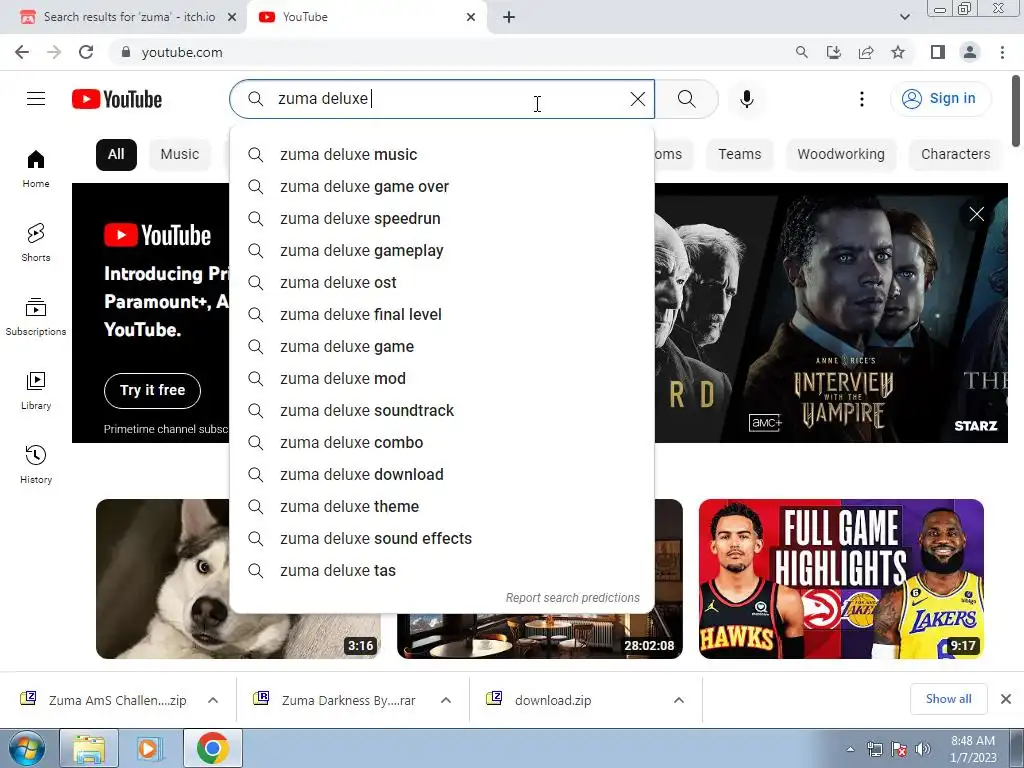Open the Full Game Highlights Hawks Lakers video
Screen dimensions: 1024x768
point(841,579)
